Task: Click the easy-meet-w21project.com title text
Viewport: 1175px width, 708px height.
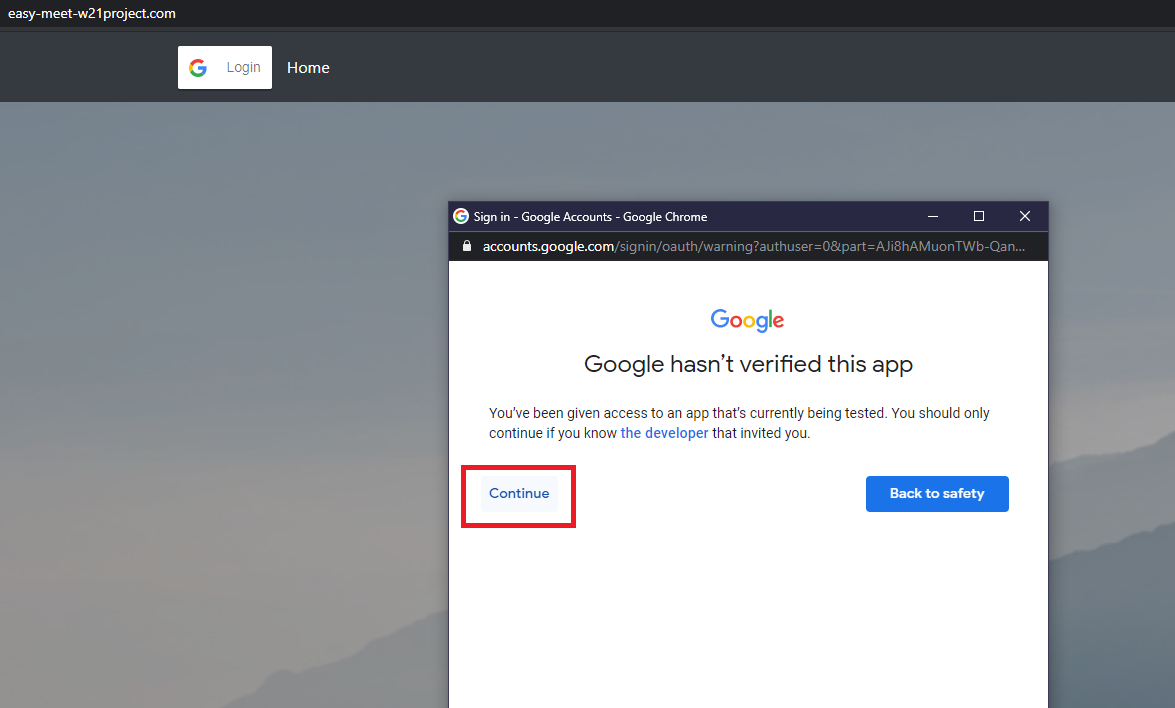Action: [x=93, y=13]
